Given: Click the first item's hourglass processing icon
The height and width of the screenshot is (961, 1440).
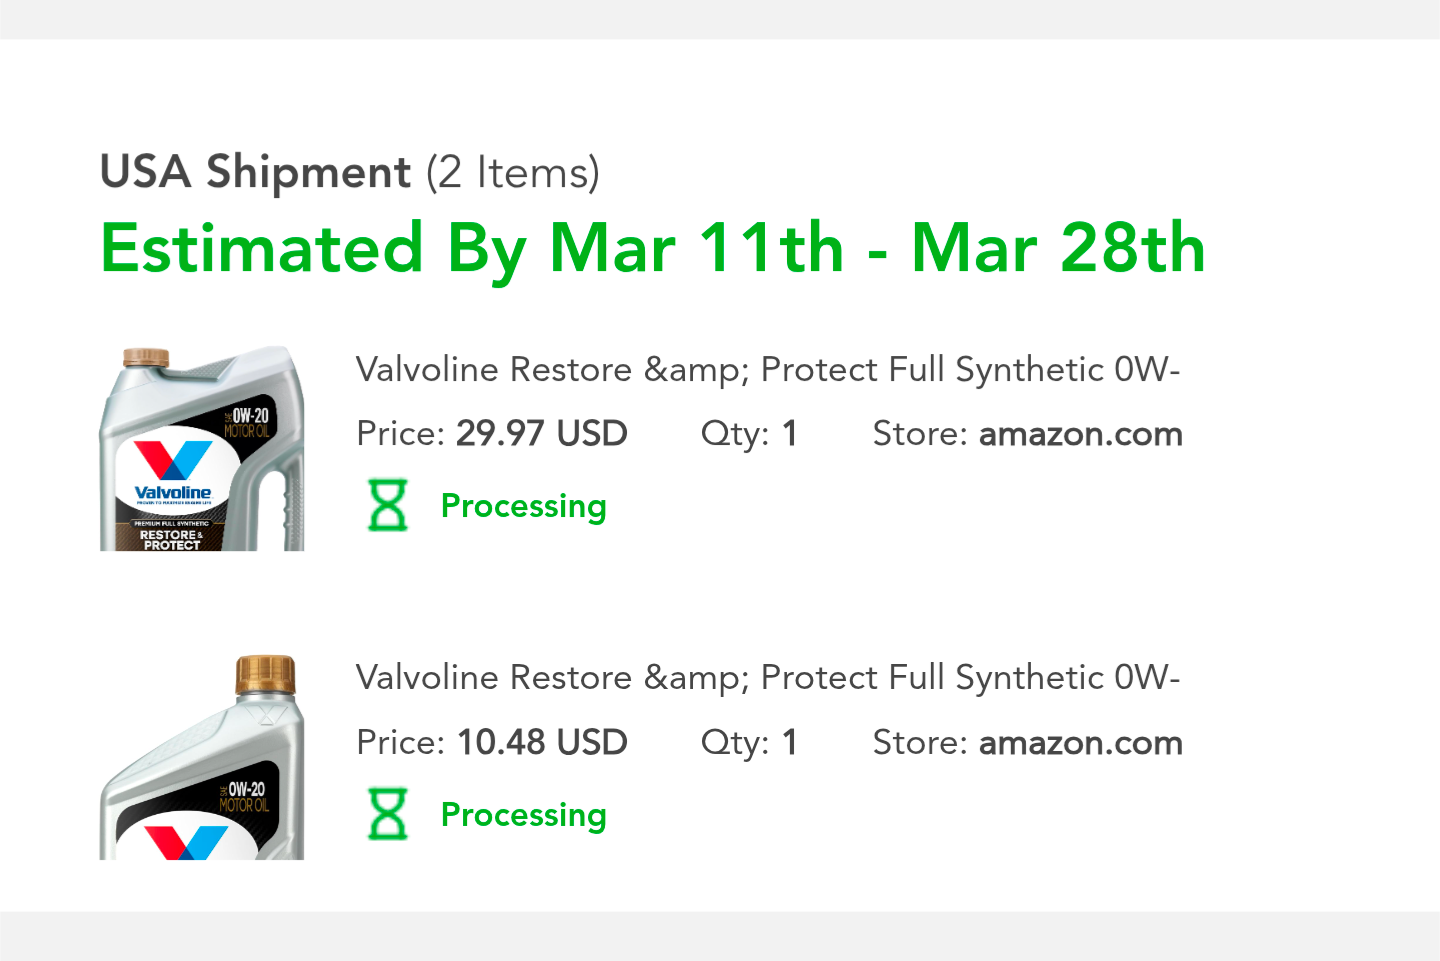Looking at the screenshot, I should 388,505.
